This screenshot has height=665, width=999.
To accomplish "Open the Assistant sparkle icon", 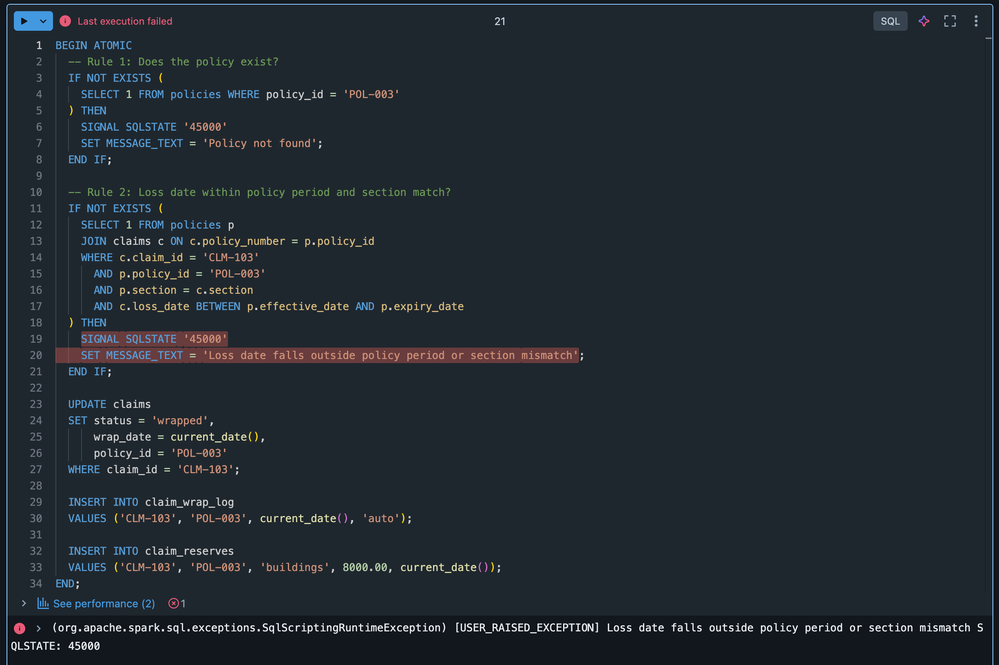I will click(924, 21).
